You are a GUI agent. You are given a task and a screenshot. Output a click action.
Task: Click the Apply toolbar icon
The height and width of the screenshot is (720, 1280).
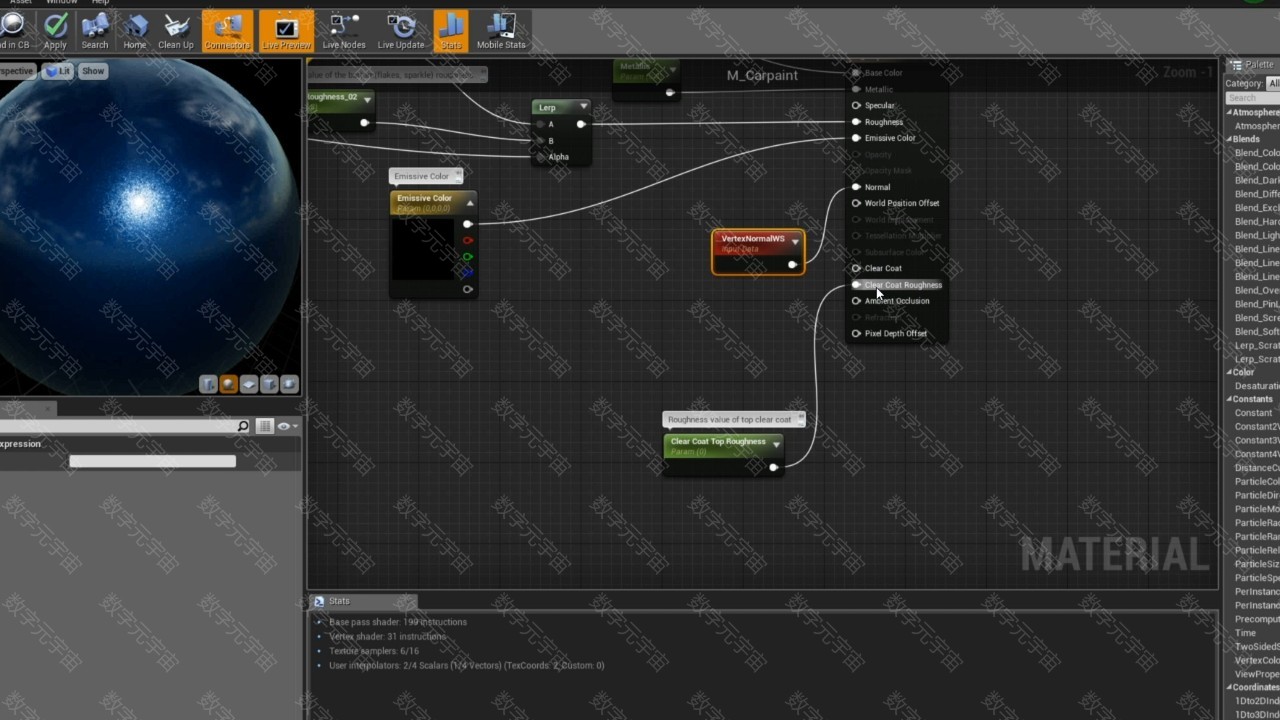(x=56, y=30)
